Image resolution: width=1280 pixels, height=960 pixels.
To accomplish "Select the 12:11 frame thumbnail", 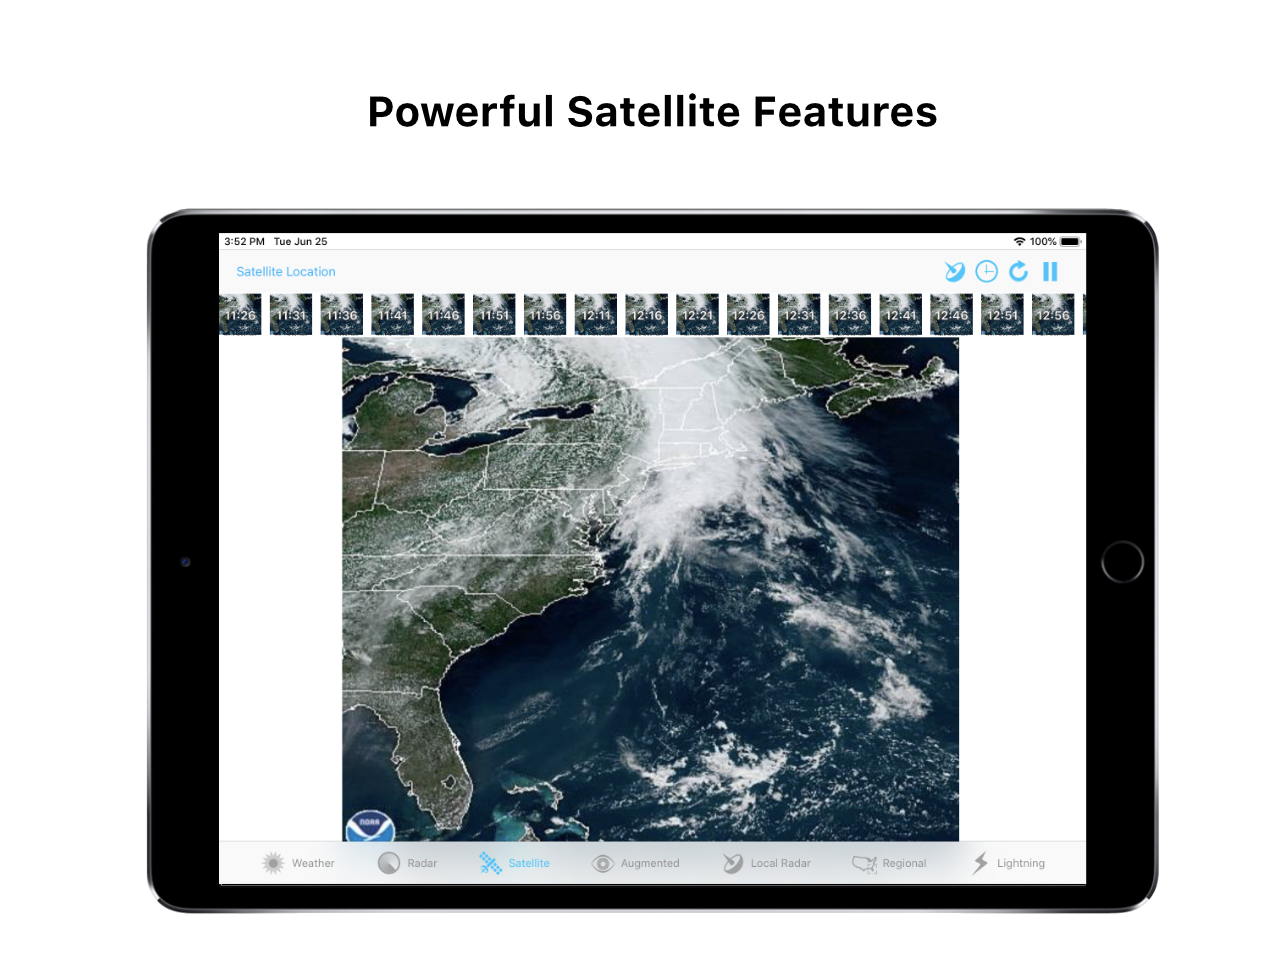I will (x=596, y=314).
